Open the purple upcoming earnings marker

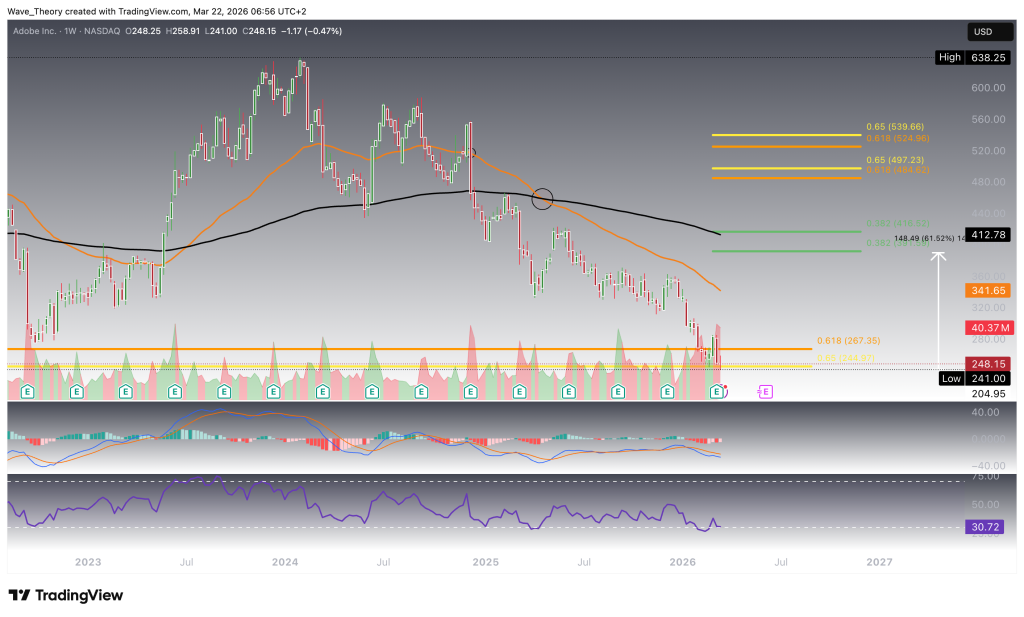tap(765, 392)
